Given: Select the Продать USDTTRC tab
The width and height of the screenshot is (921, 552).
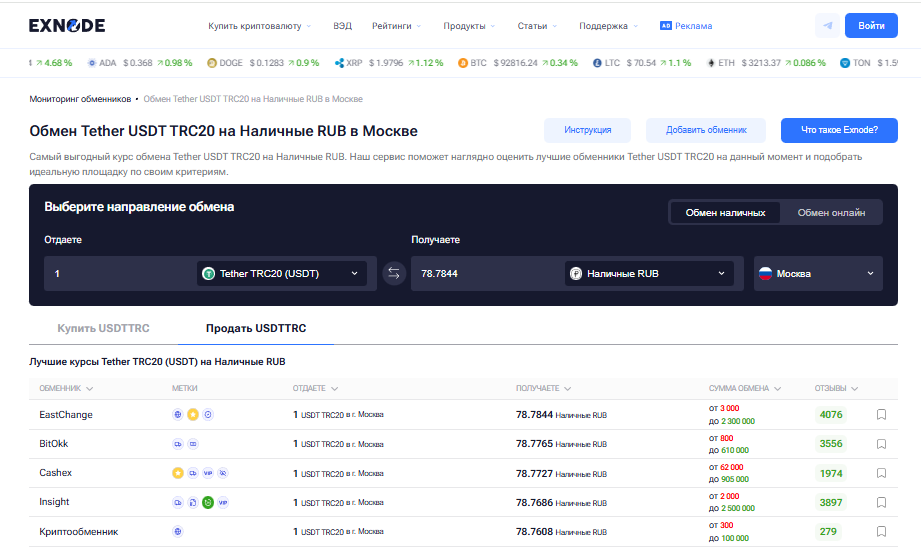Looking at the screenshot, I should [x=256, y=328].
